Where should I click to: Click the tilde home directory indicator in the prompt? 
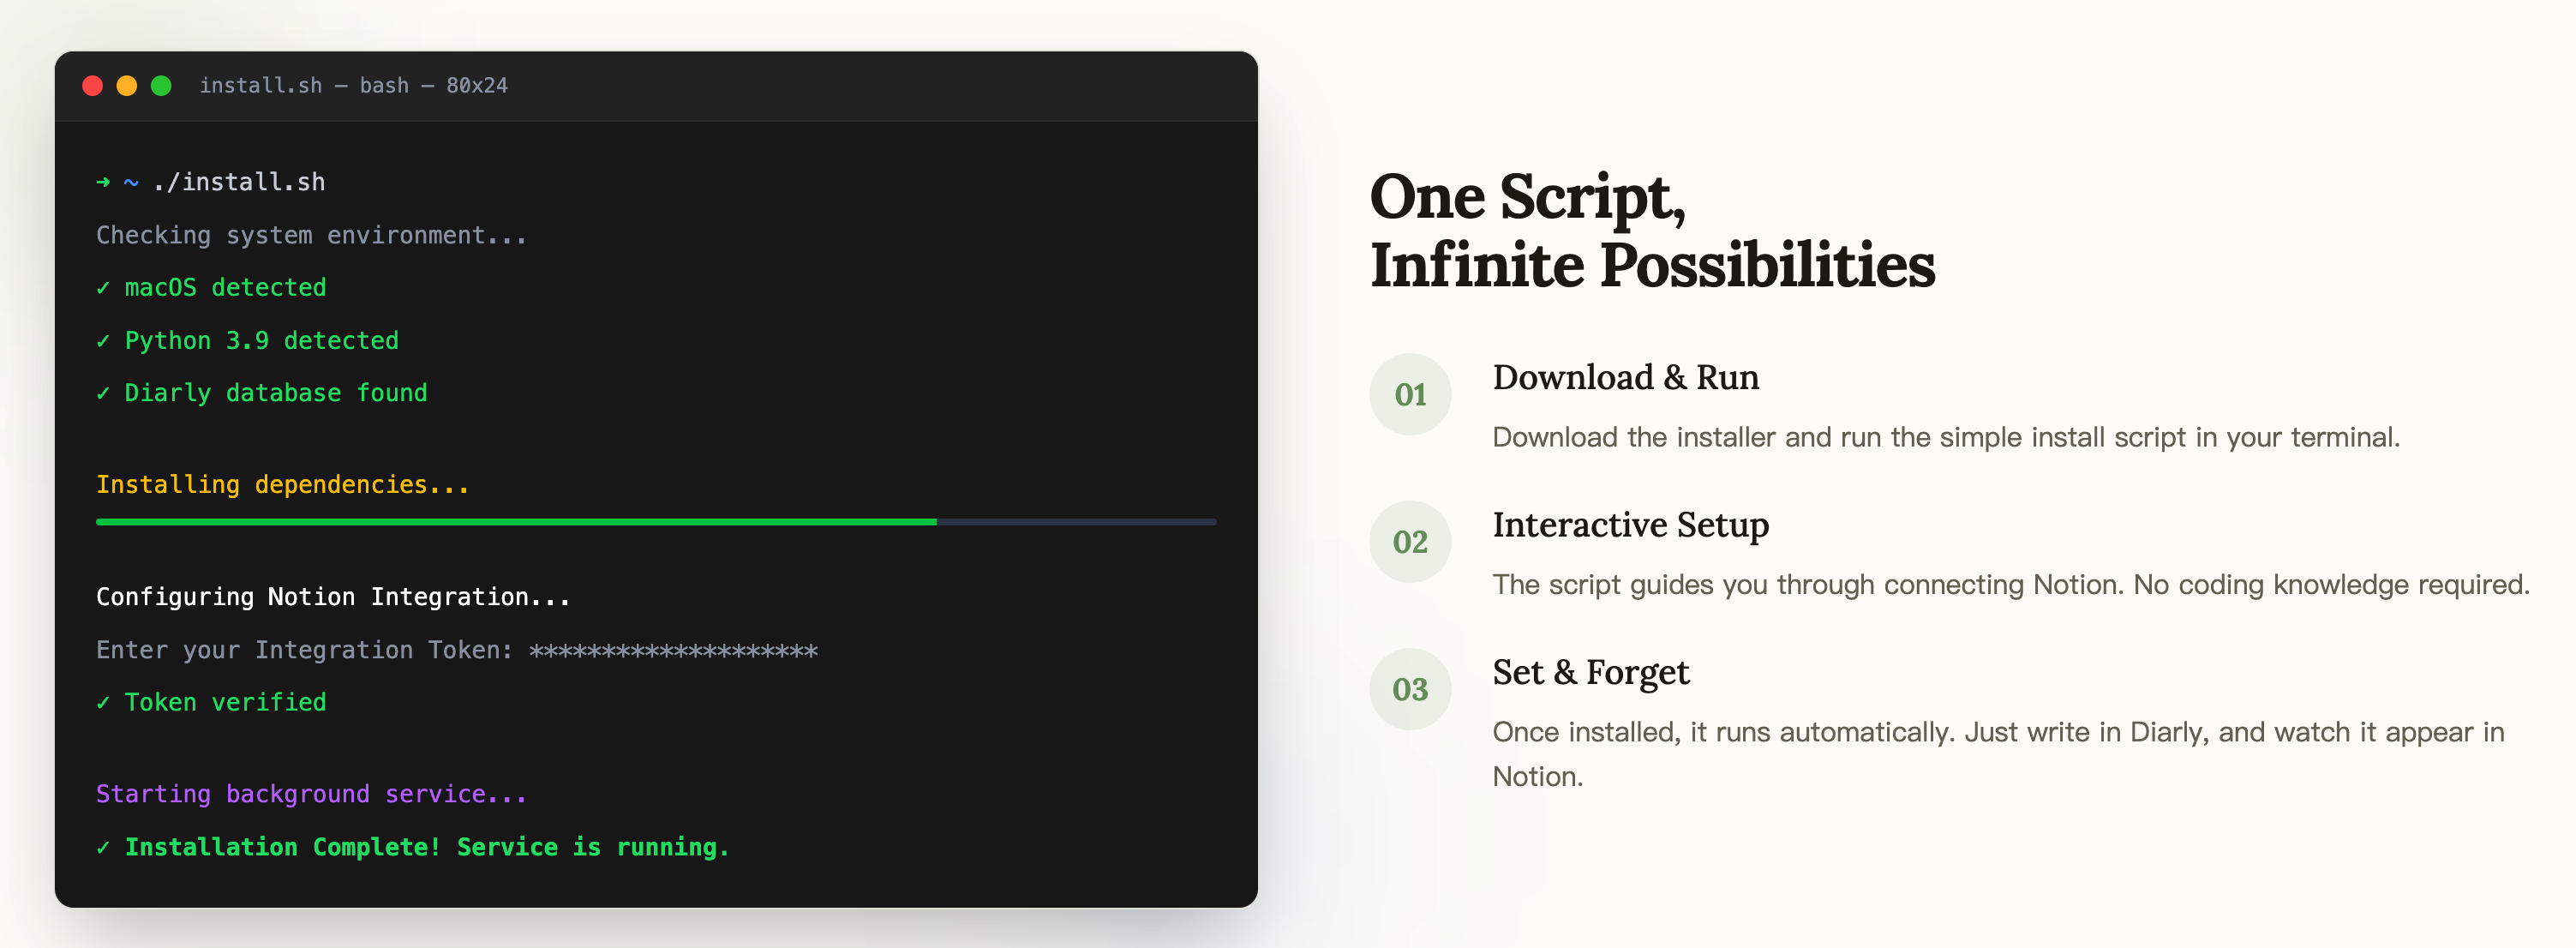(x=130, y=181)
